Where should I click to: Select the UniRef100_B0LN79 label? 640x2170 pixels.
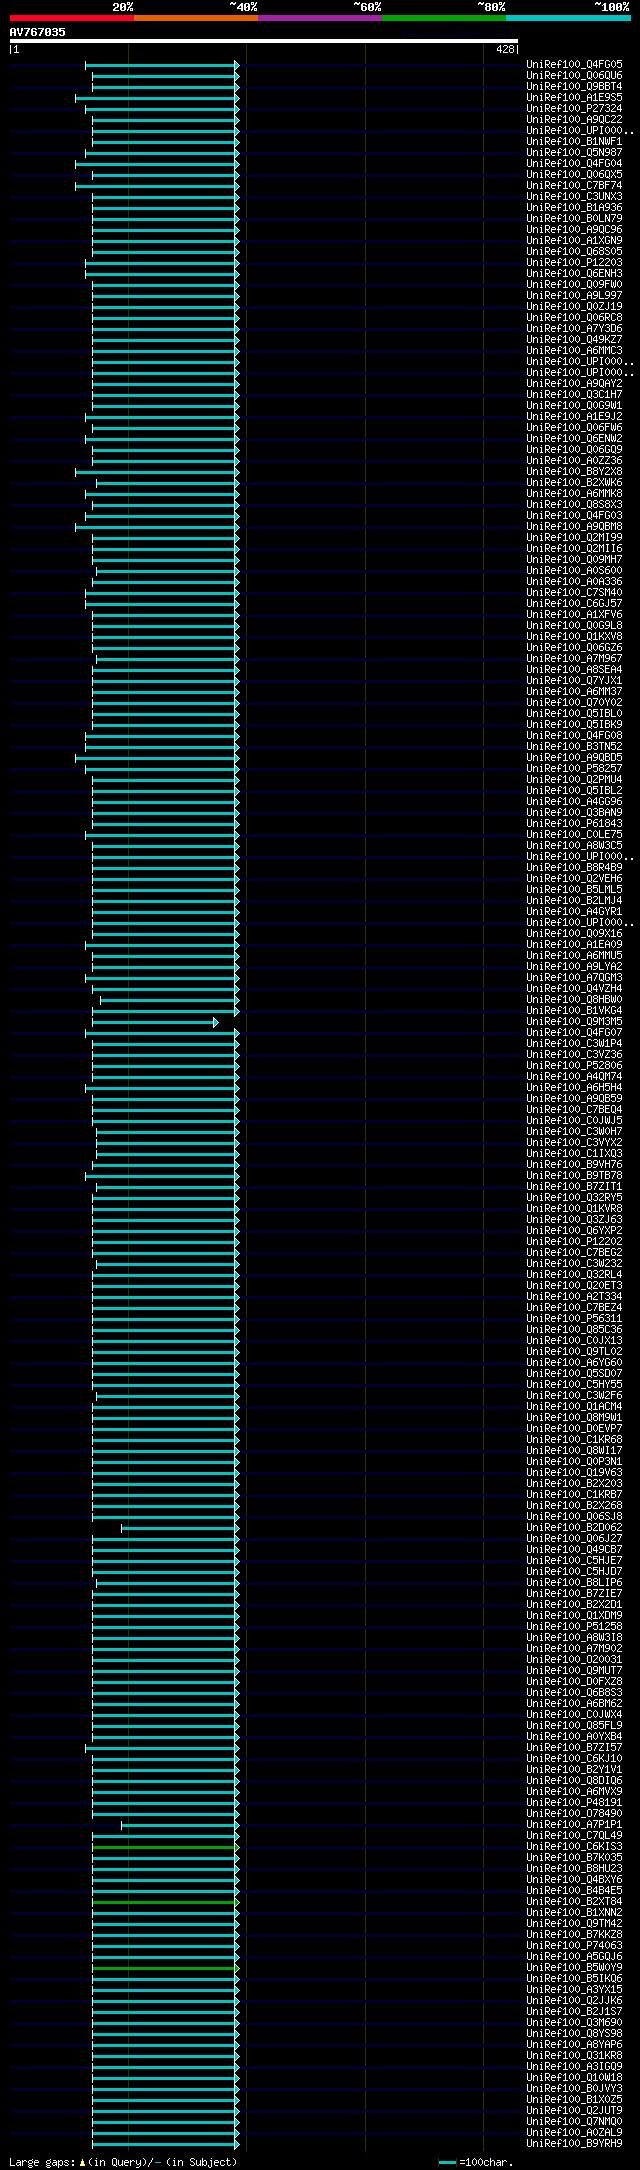click(574, 218)
